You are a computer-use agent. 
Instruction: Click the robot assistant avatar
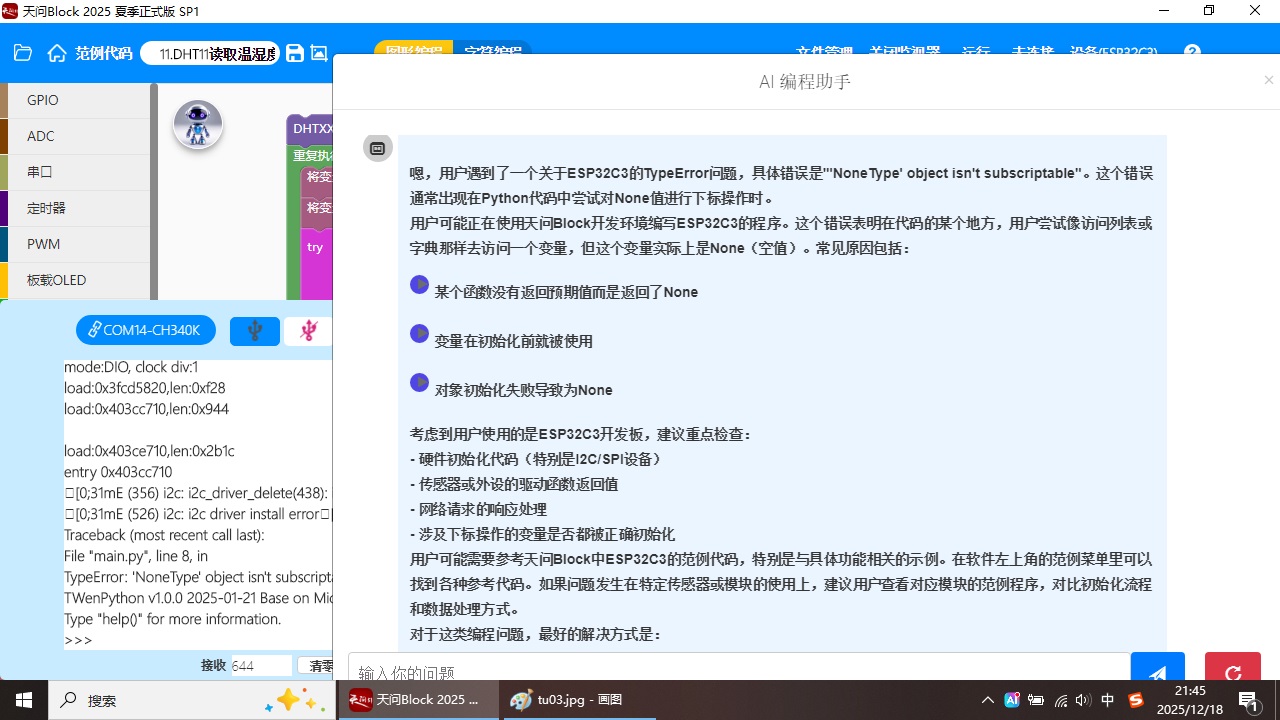point(198,125)
